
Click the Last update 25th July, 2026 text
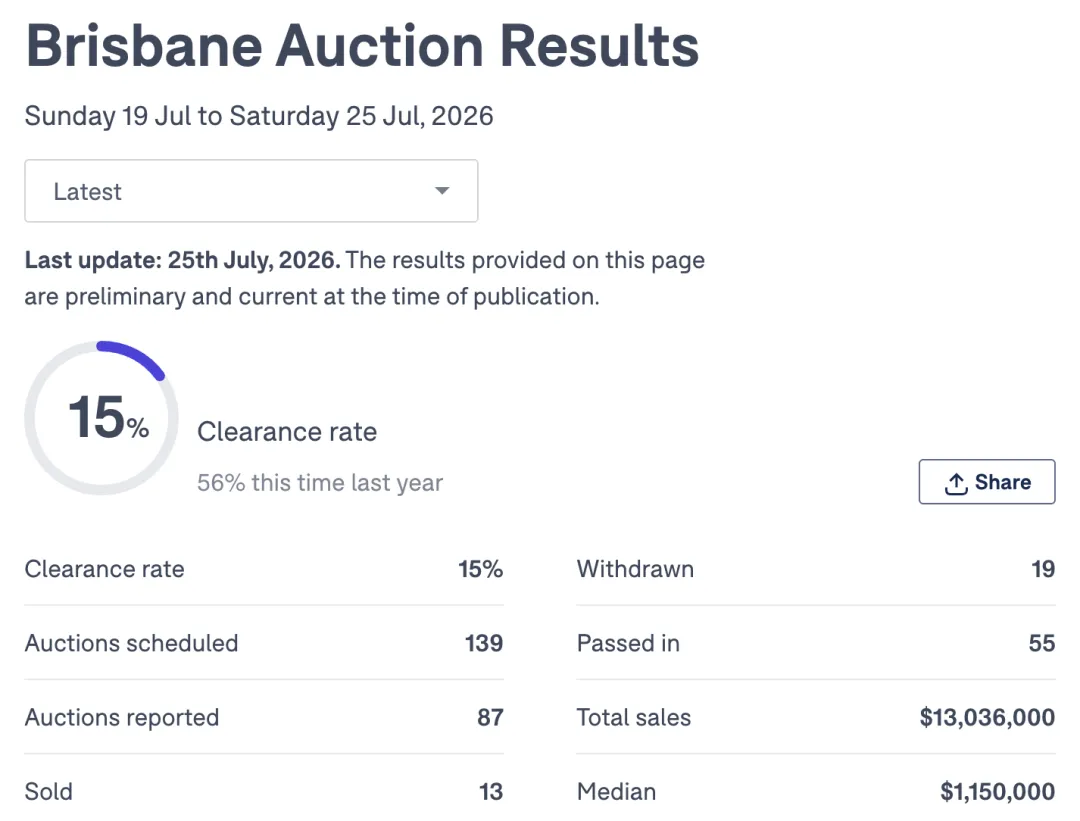click(183, 260)
